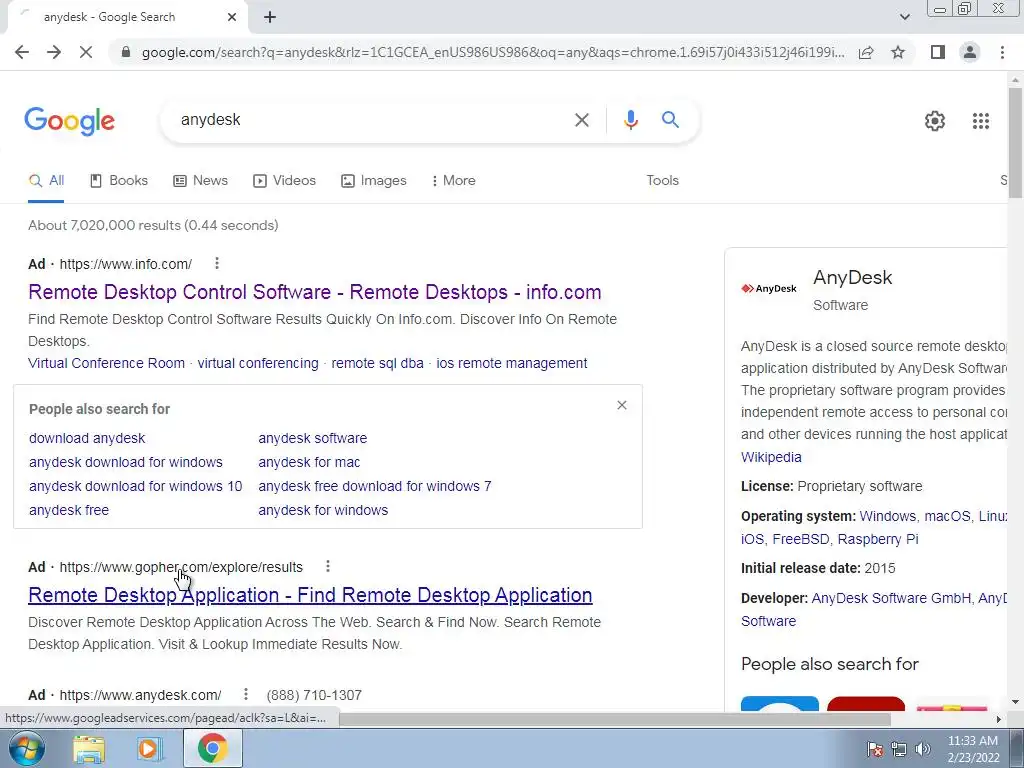Open the tab search dropdown arrow

pyautogui.click(x=904, y=17)
